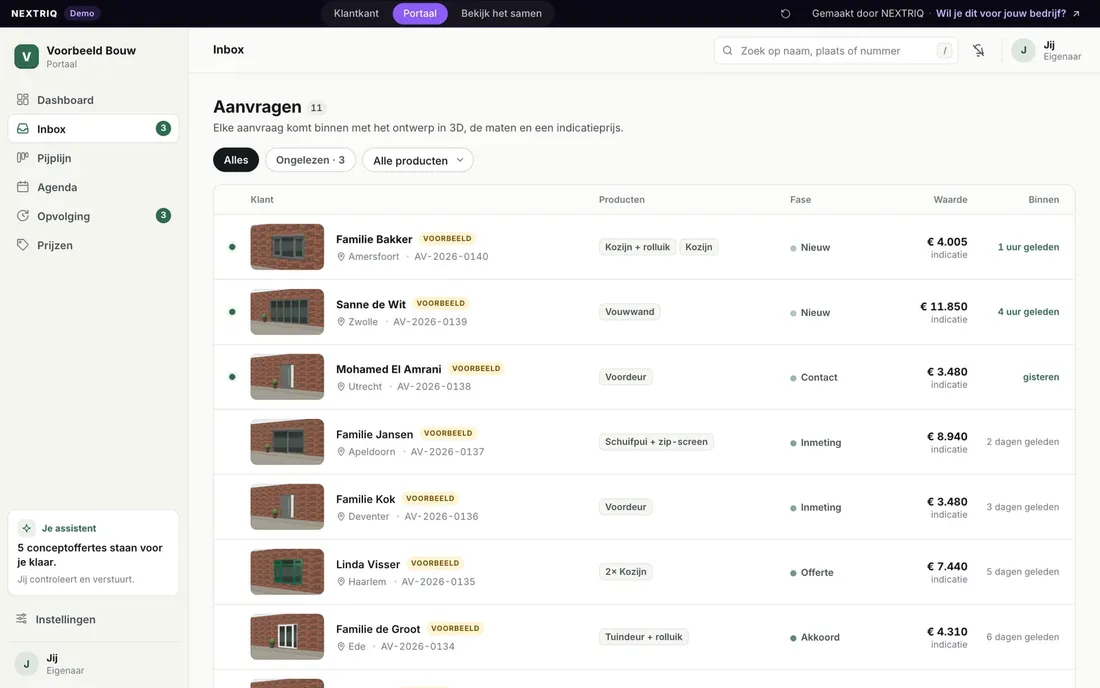This screenshot has width=1100, height=688.
Task: Click the Vouwwand product tag
Action: coord(629,311)
